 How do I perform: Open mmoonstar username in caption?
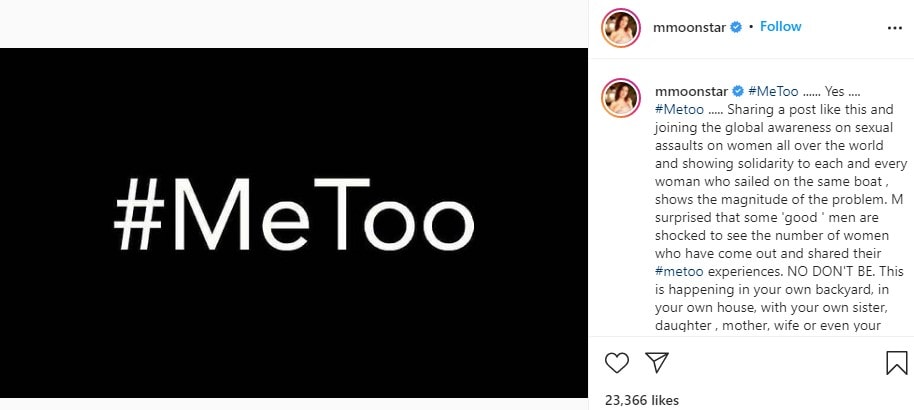[690, 92]
